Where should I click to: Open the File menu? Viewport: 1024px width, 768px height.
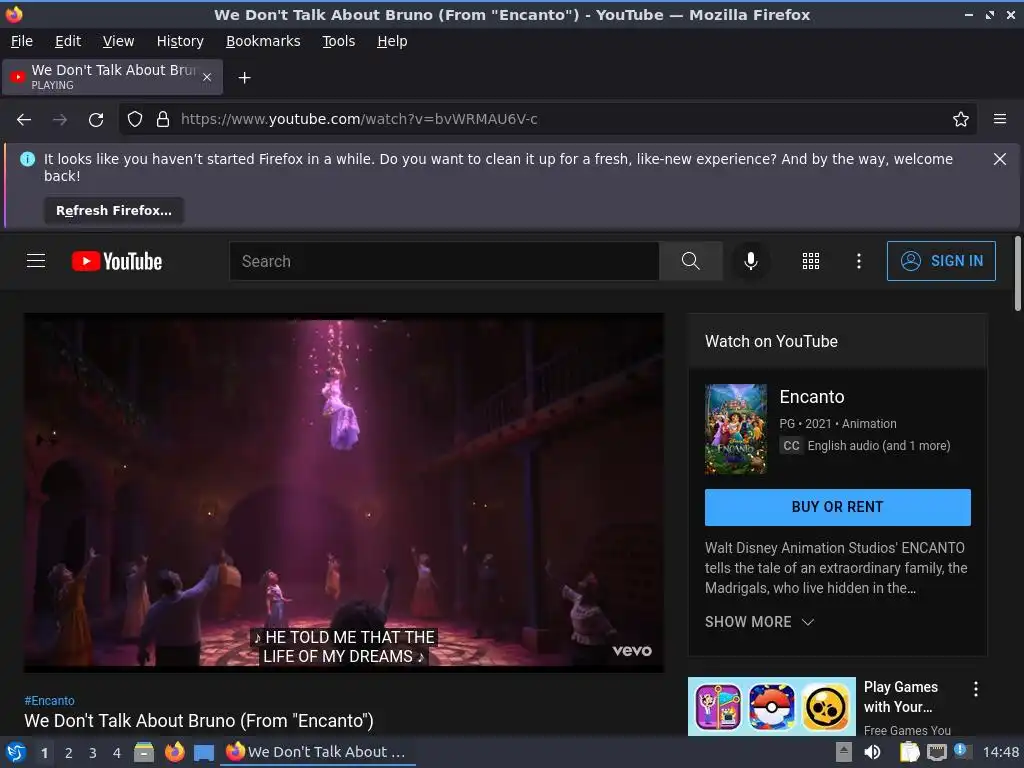[22, 41]
